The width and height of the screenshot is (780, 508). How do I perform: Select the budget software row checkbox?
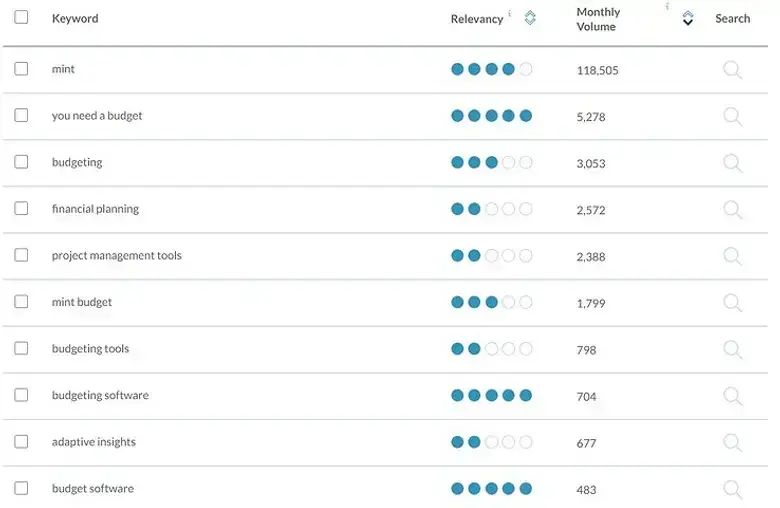(x=21, y=489)
